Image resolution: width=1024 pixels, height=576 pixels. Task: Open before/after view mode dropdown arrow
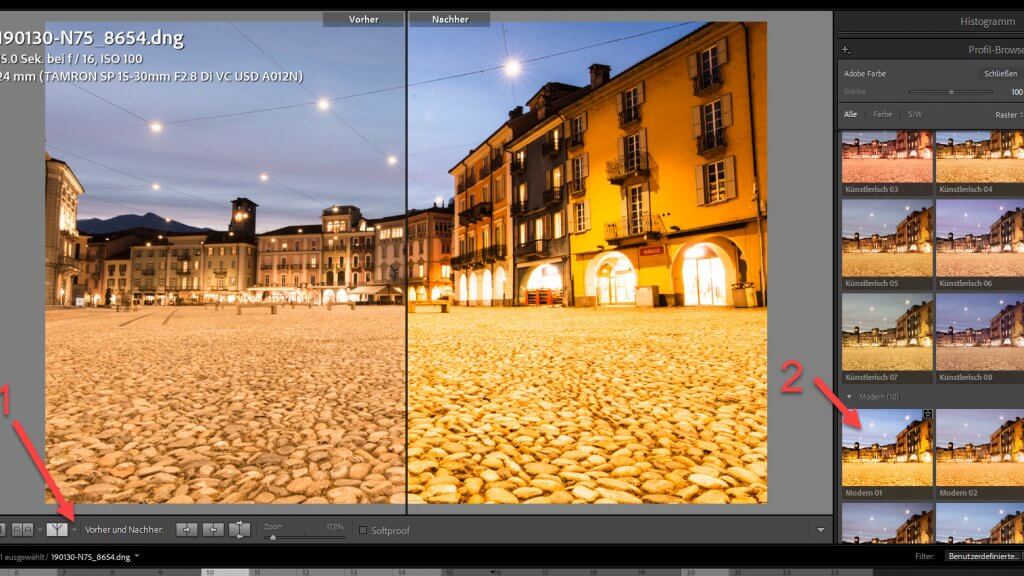[x=74, y=530]
